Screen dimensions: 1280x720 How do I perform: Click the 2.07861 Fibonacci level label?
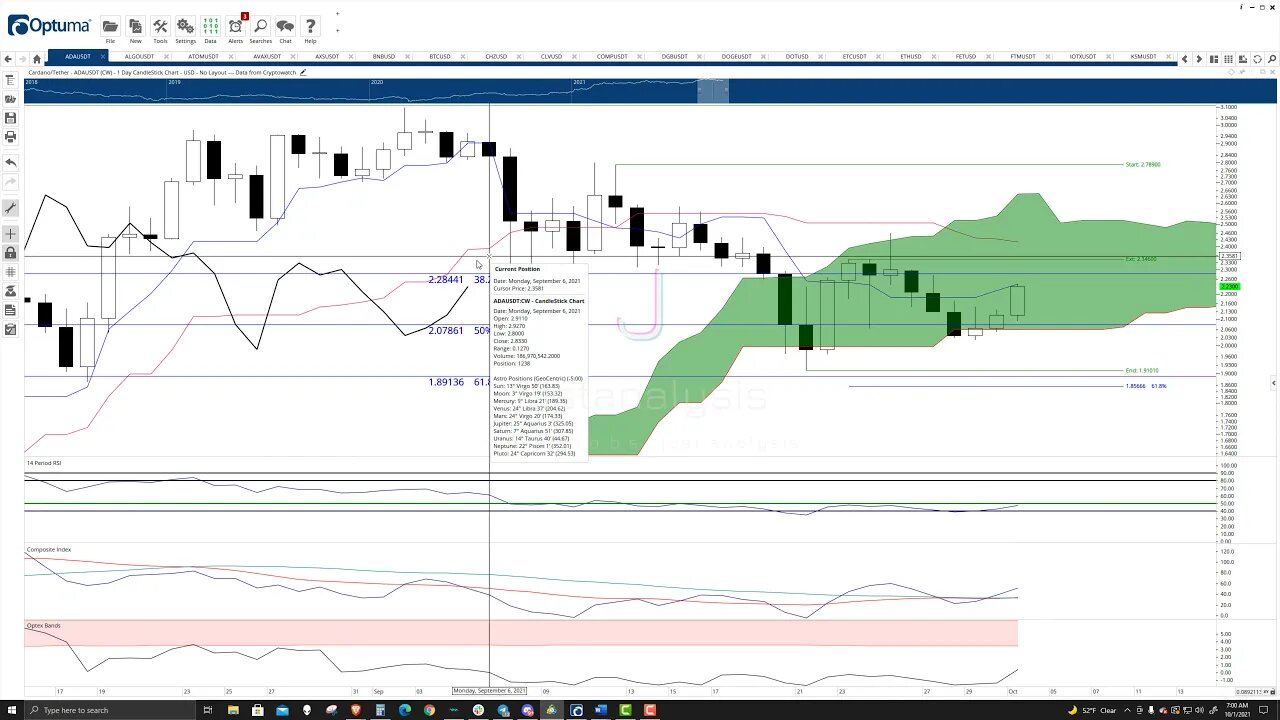point(445,331)
